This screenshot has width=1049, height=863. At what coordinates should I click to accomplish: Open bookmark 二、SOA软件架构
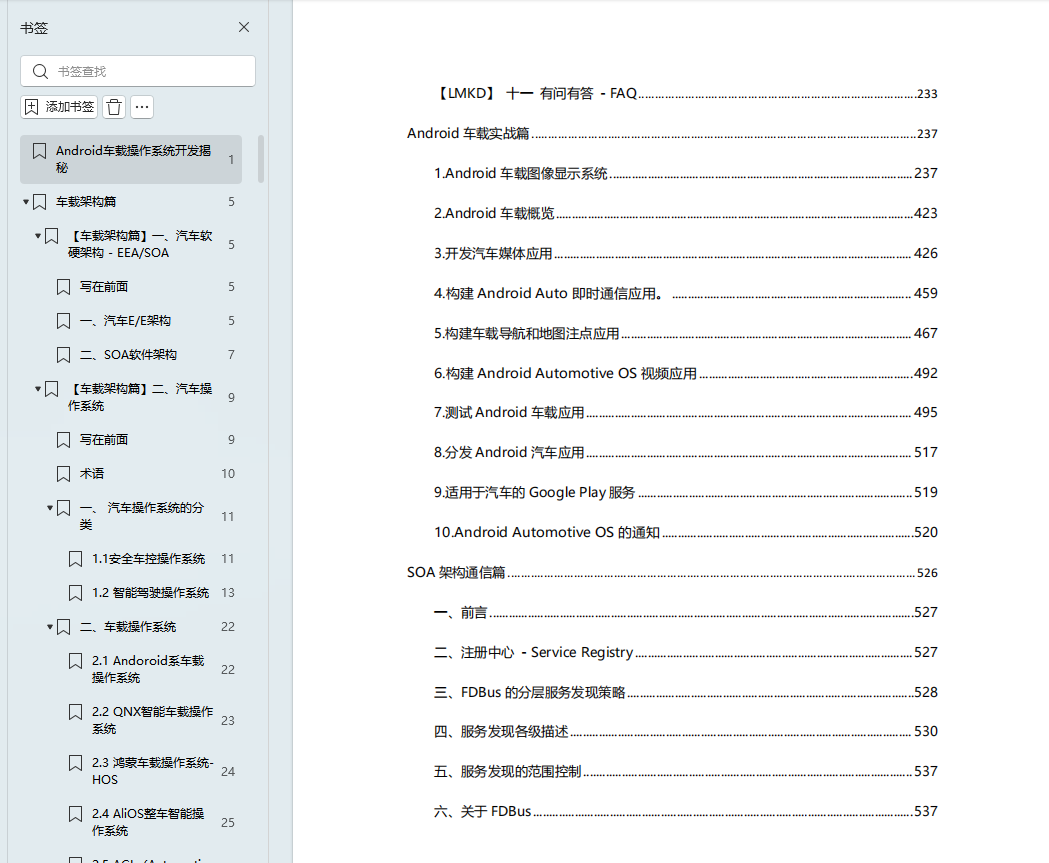tap(128, 355)
